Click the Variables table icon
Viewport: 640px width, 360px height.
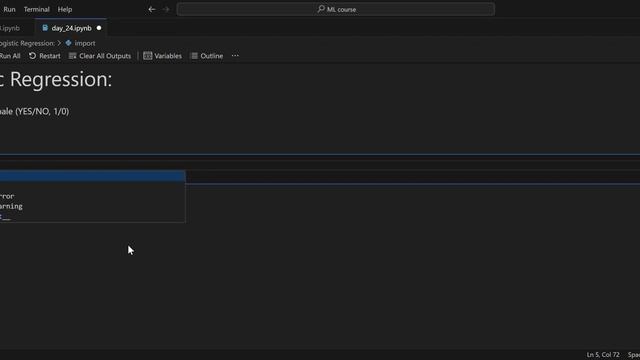point(148,56)
